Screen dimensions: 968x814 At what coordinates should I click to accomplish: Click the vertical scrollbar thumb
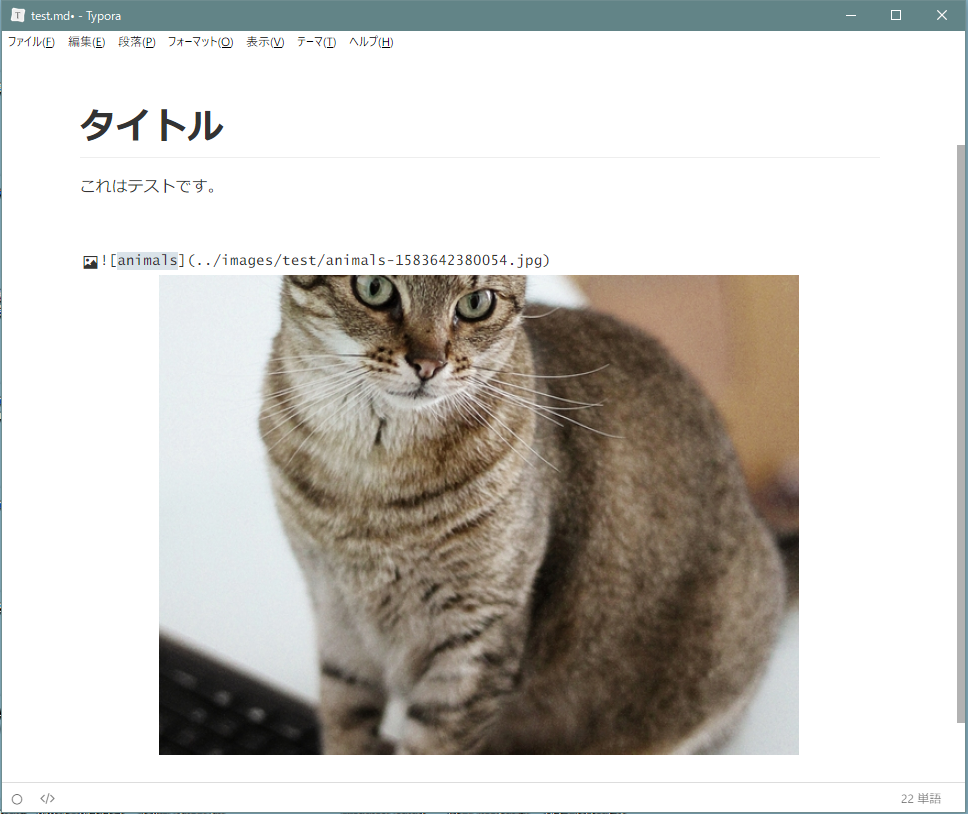coord(961,433)
